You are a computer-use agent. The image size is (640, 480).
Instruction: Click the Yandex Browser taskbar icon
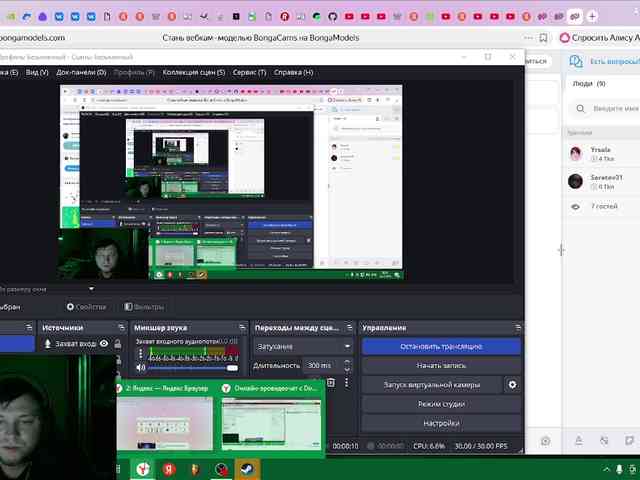coord(170,468)
